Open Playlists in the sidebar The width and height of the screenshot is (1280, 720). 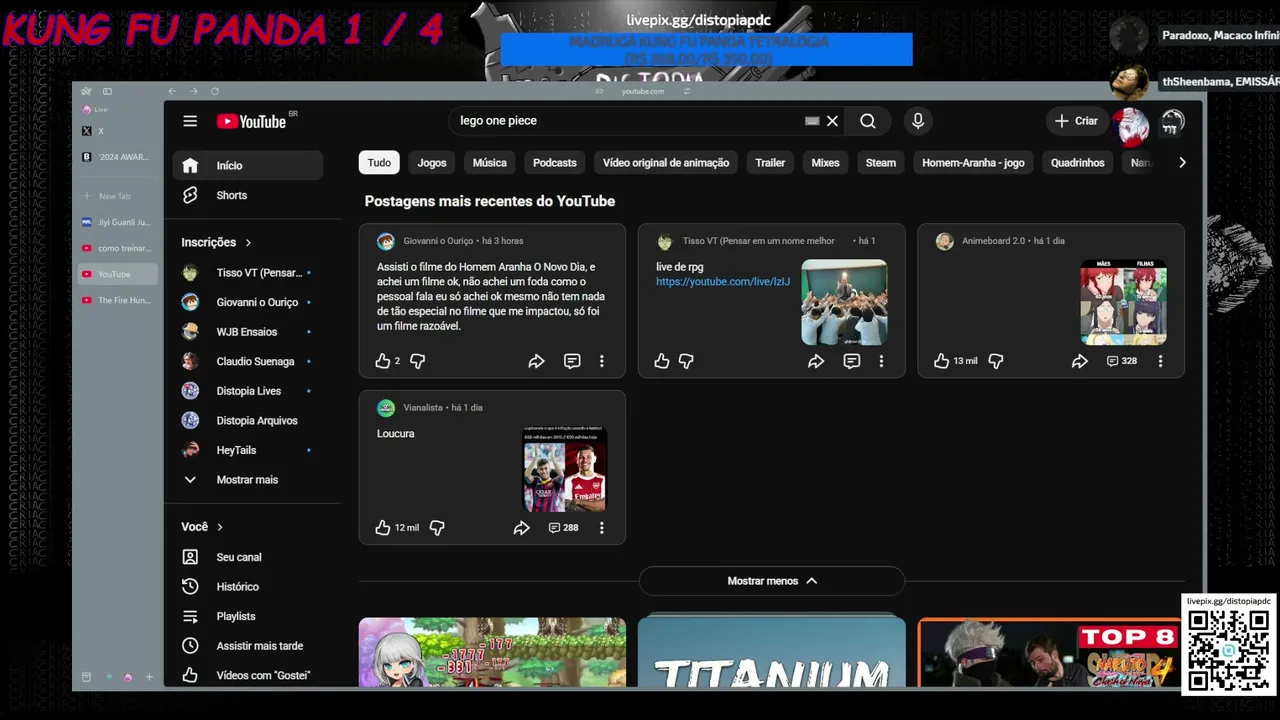click(248, 616)
